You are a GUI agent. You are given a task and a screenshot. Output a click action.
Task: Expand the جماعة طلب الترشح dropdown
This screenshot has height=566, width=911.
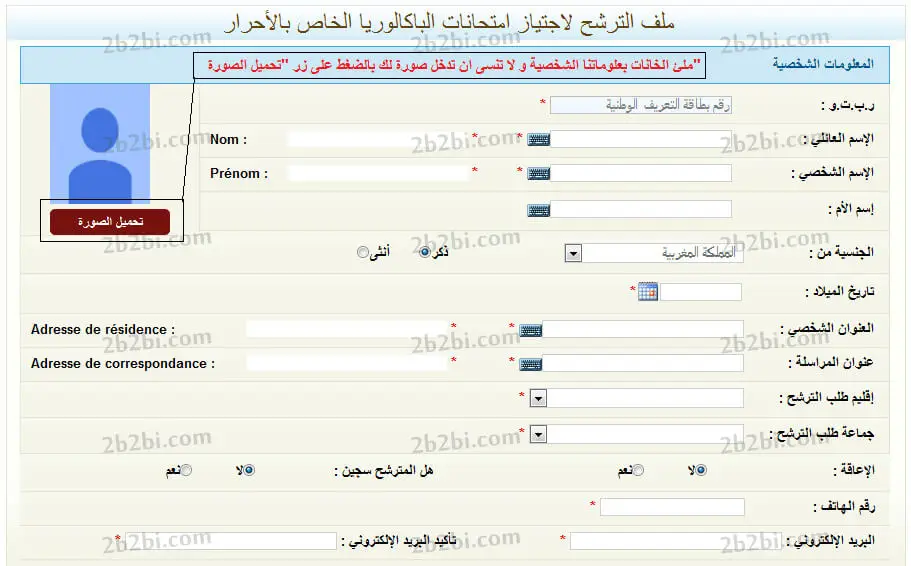coord(538,435)
